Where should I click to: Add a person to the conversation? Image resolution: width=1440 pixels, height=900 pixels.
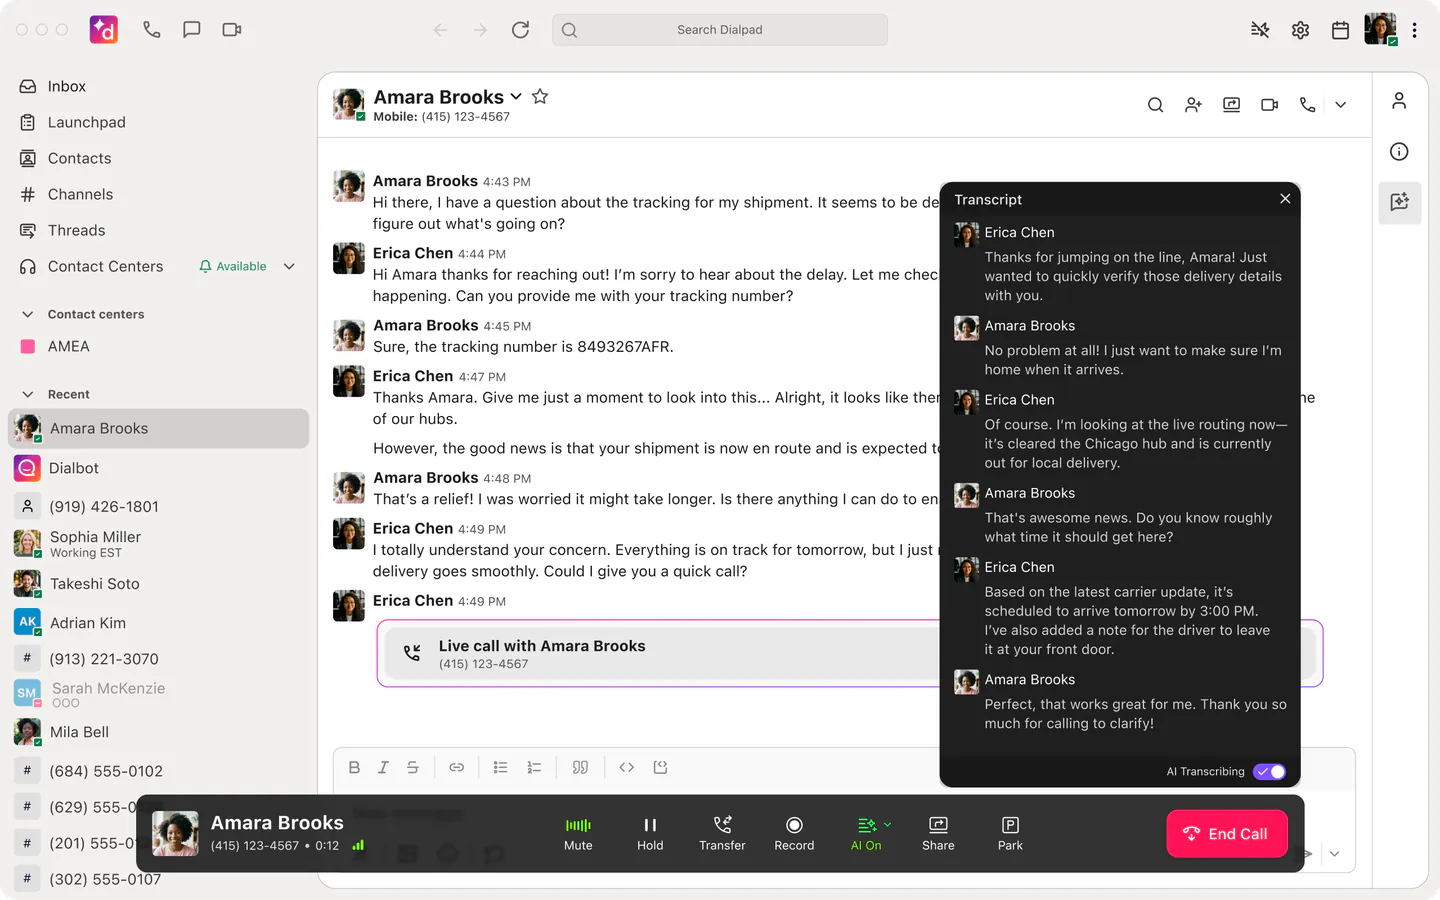(1193, 104)
